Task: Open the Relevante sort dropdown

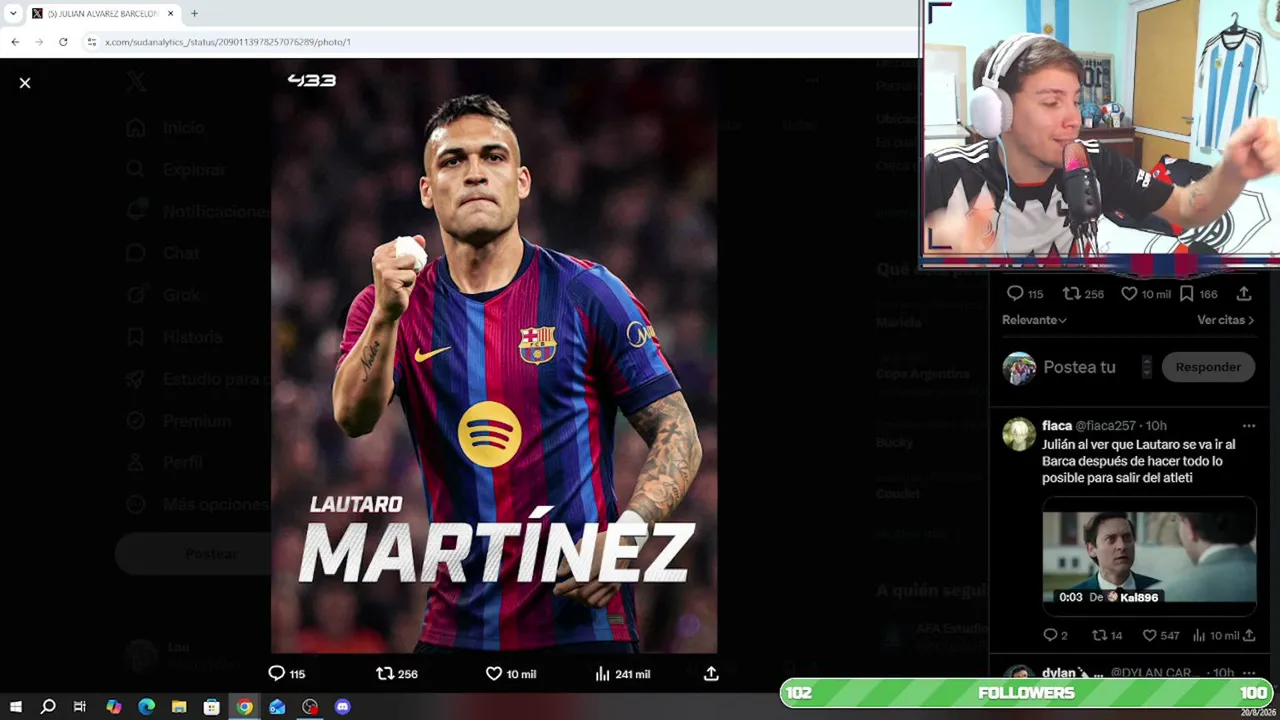Action: pyautogui.click(x=1034, y=320)
